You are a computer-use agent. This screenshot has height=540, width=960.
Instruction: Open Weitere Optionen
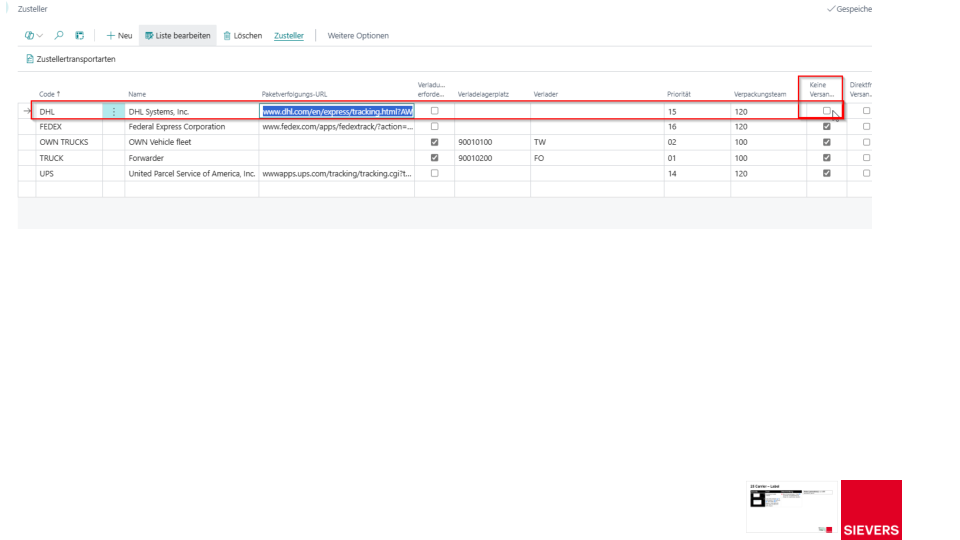click(x=358, y=36)
